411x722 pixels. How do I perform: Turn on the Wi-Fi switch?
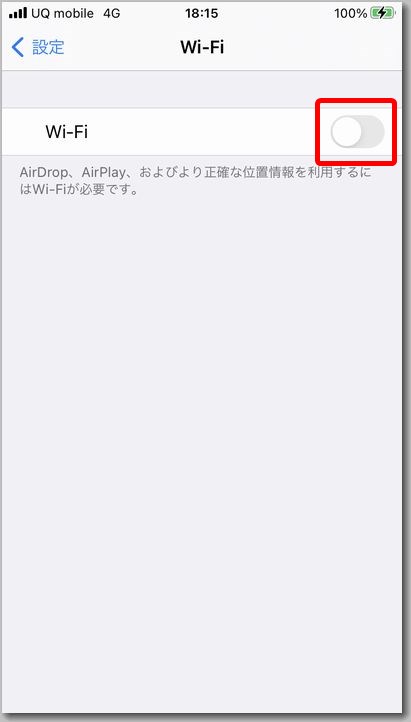[x=358, y=132]
